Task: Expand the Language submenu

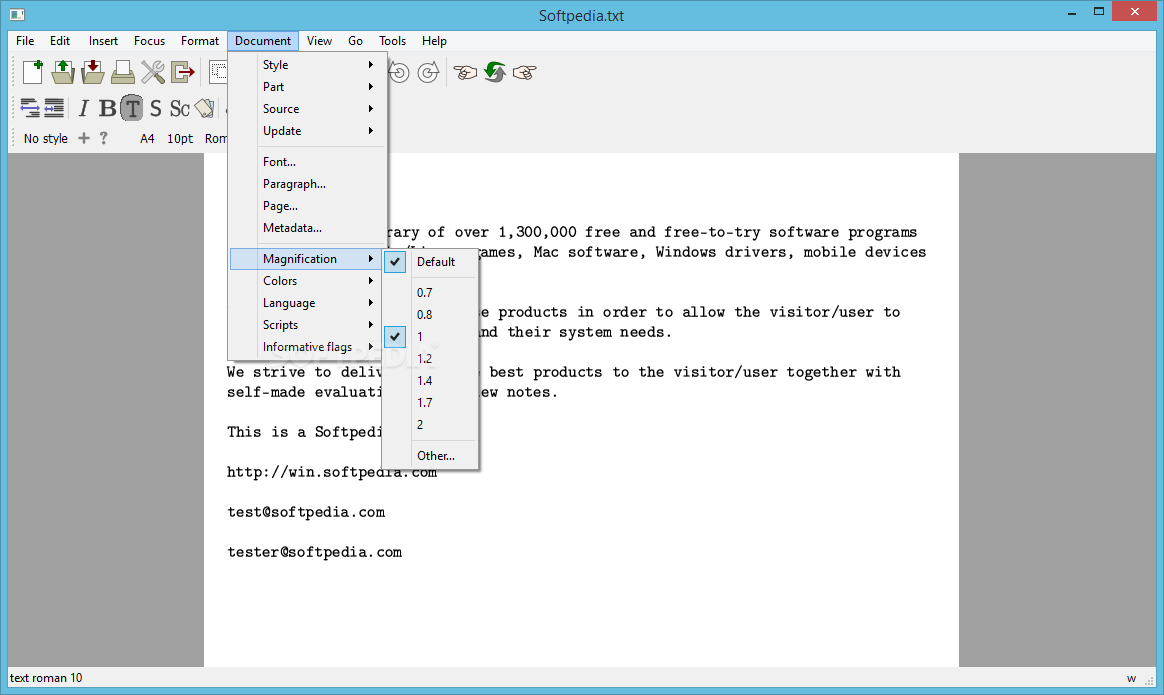Action: click(308, 303)
